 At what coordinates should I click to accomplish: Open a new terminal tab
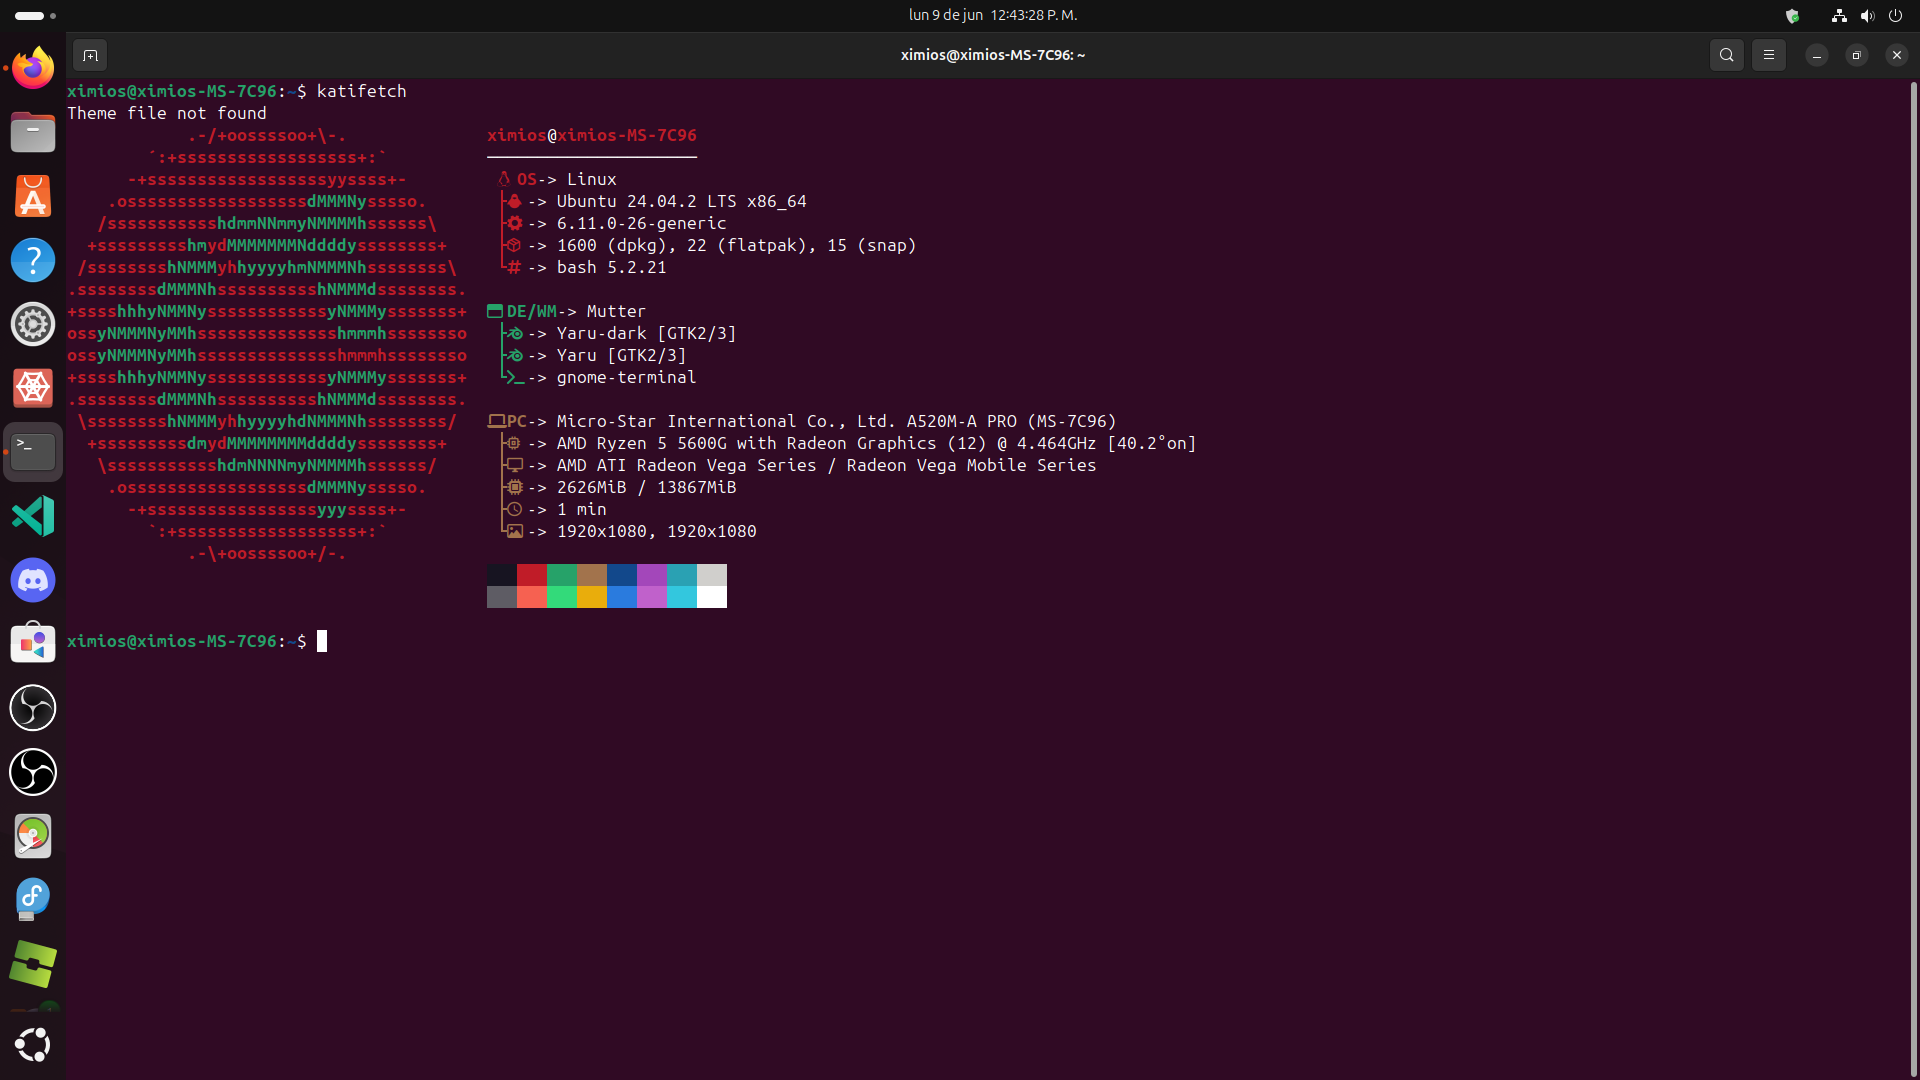coord(90,55)
